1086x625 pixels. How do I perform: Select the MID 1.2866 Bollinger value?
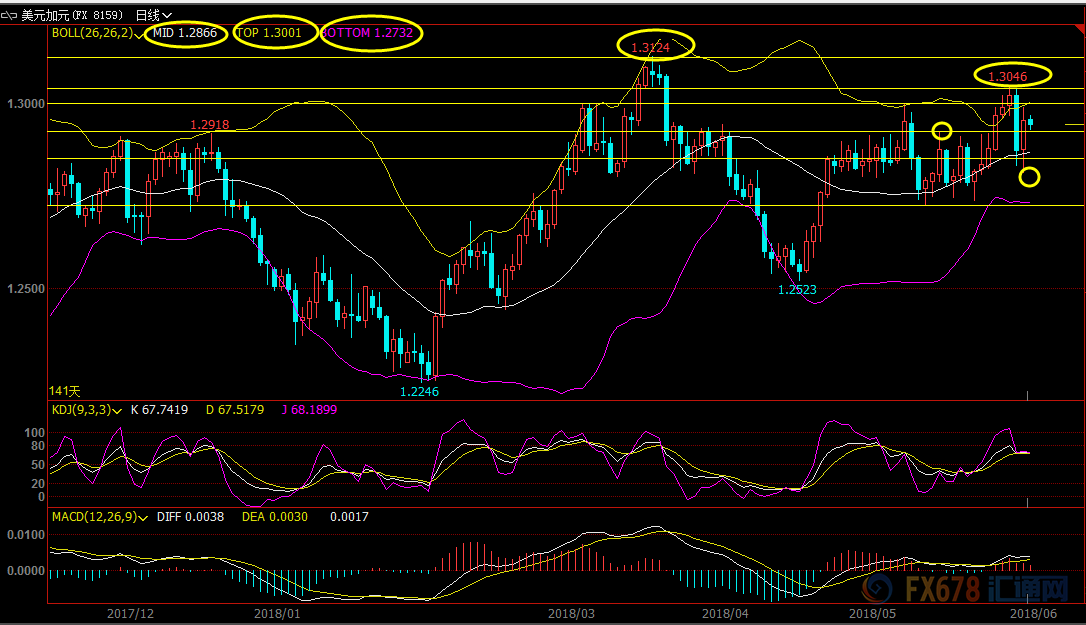point(185,33)
